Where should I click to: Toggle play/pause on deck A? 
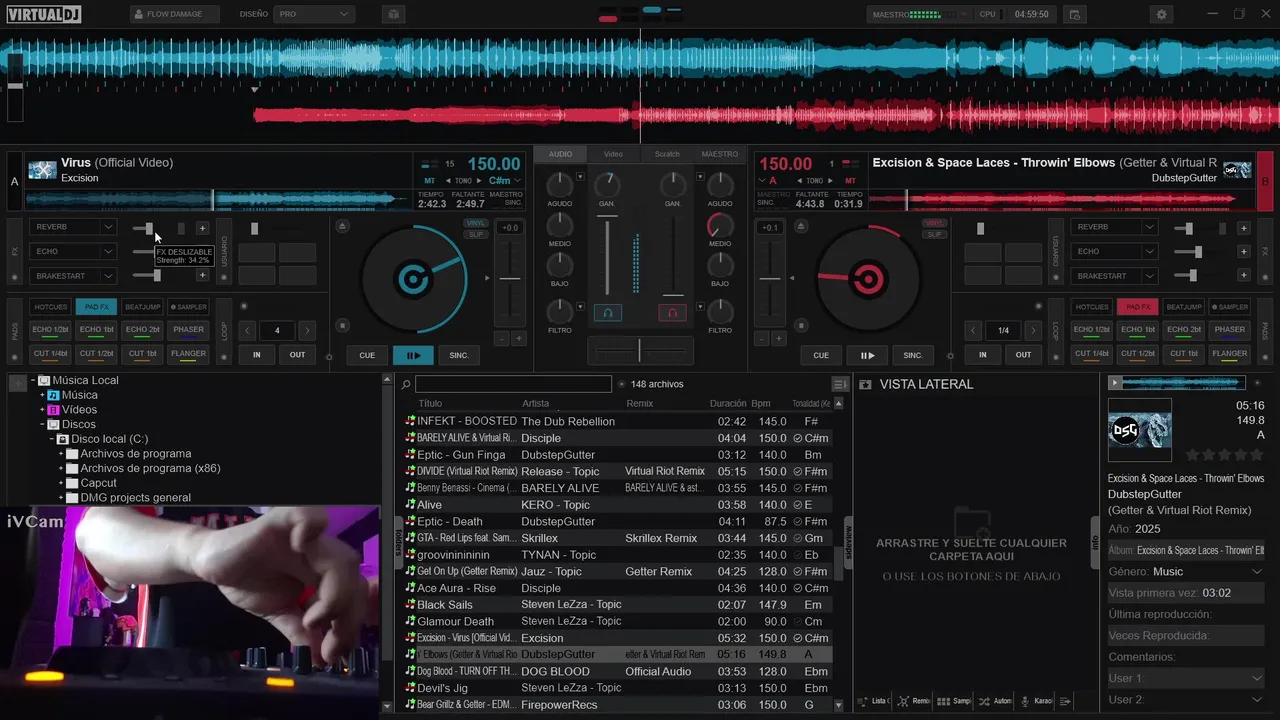[x=412, y=355]
